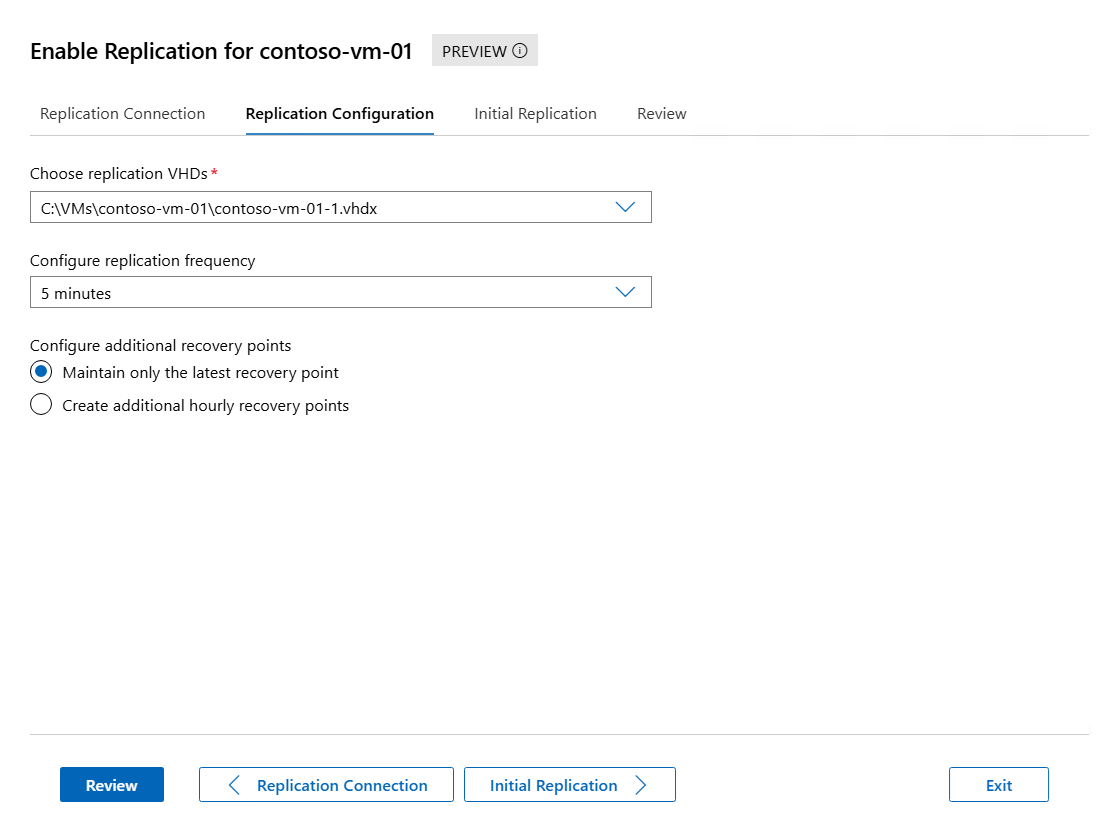Select the Replication Configuration tab
This screenshot has width=1119, height=839.
pos(339,114)
